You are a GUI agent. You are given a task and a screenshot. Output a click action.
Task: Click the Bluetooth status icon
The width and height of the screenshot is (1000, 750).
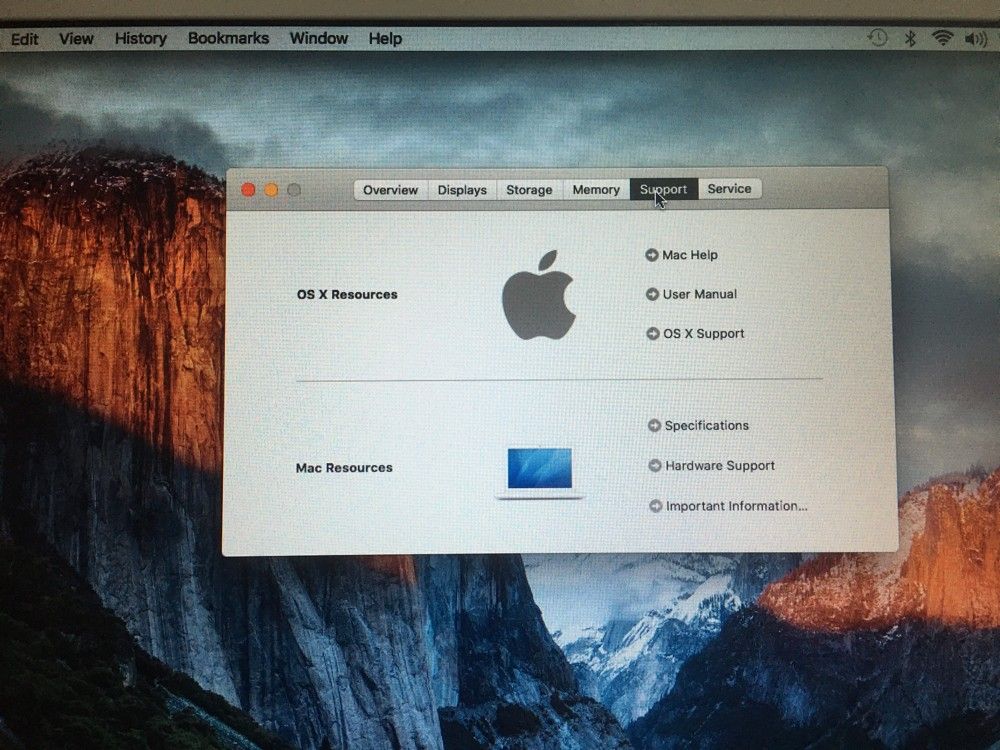click(x=910, y=38)
